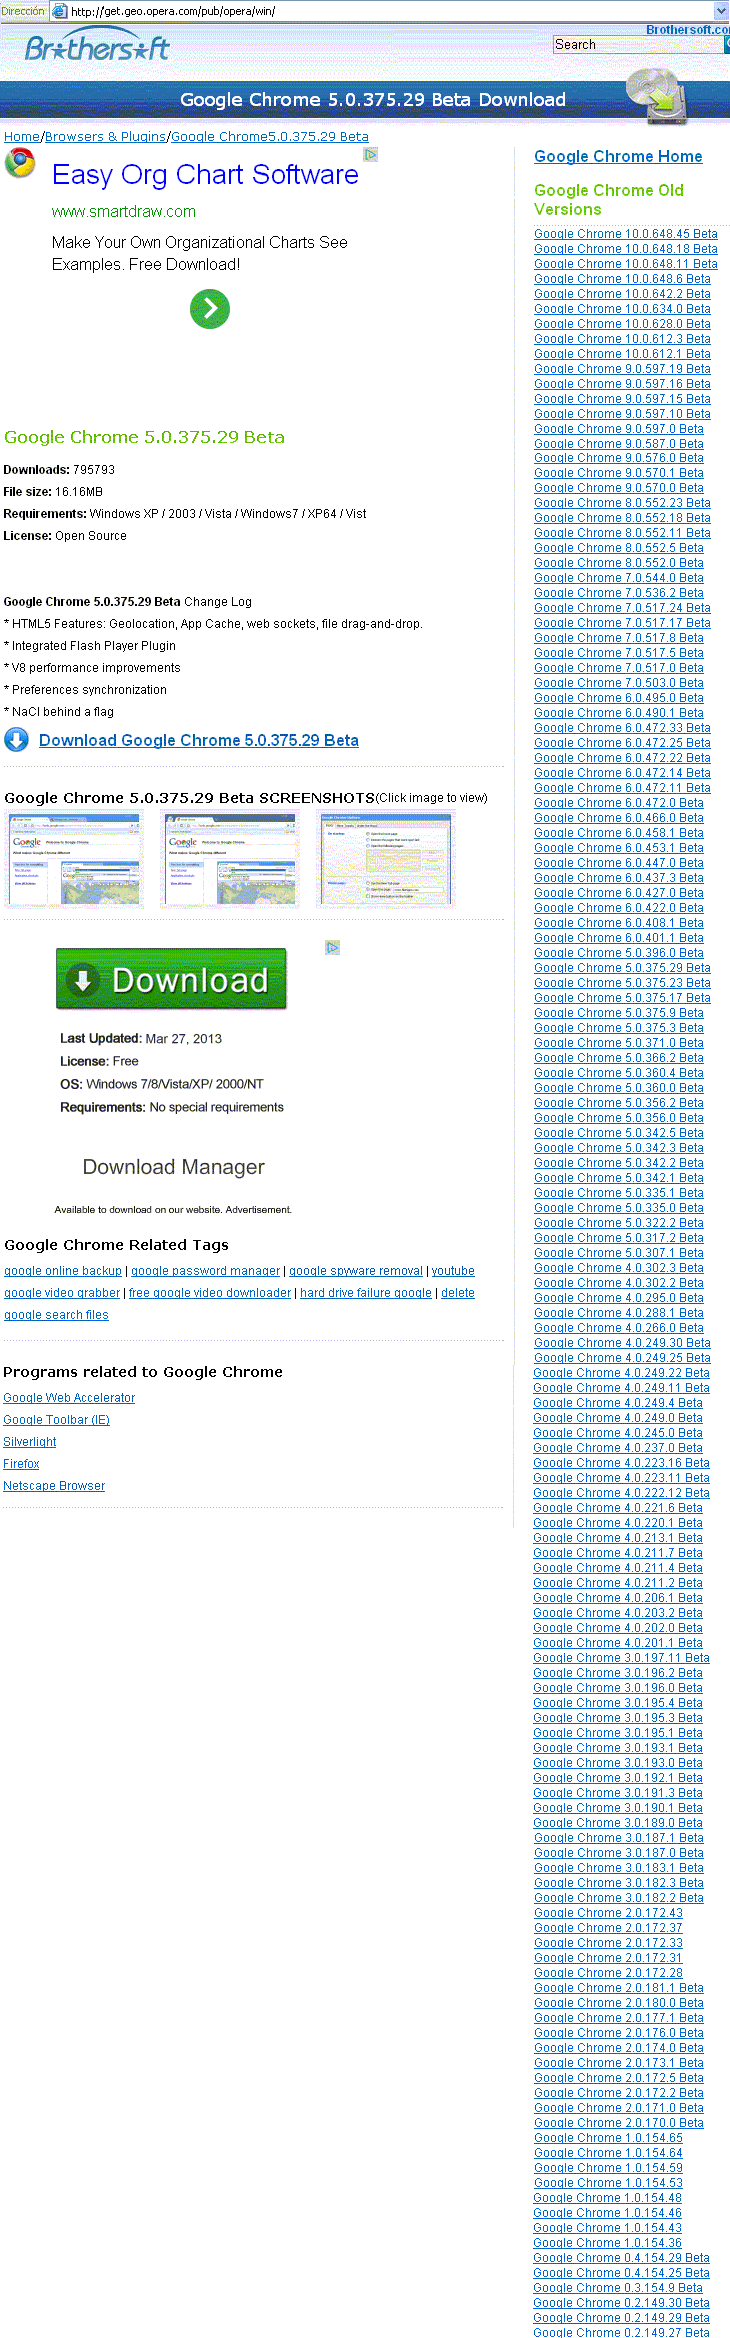Go to Home breadcrumb link
Viewport: 730px width, 2338px height.
click(22, 136)
